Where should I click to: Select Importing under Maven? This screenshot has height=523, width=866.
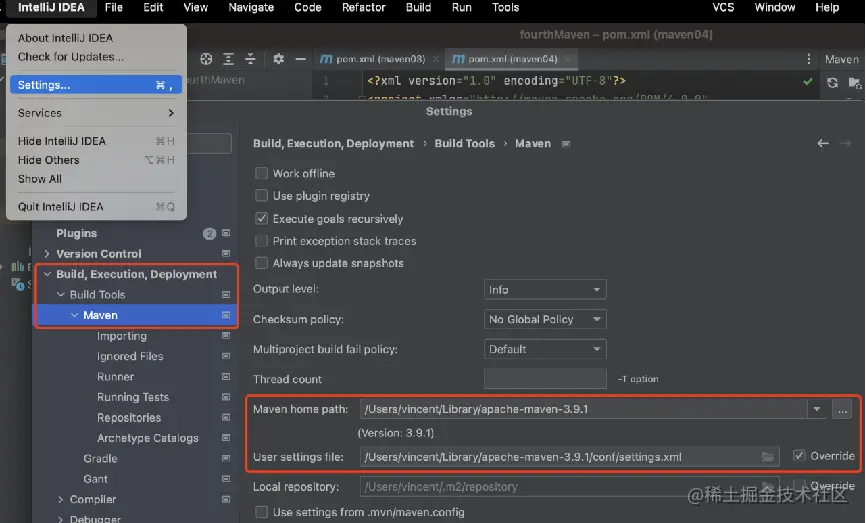pos(122,336)
